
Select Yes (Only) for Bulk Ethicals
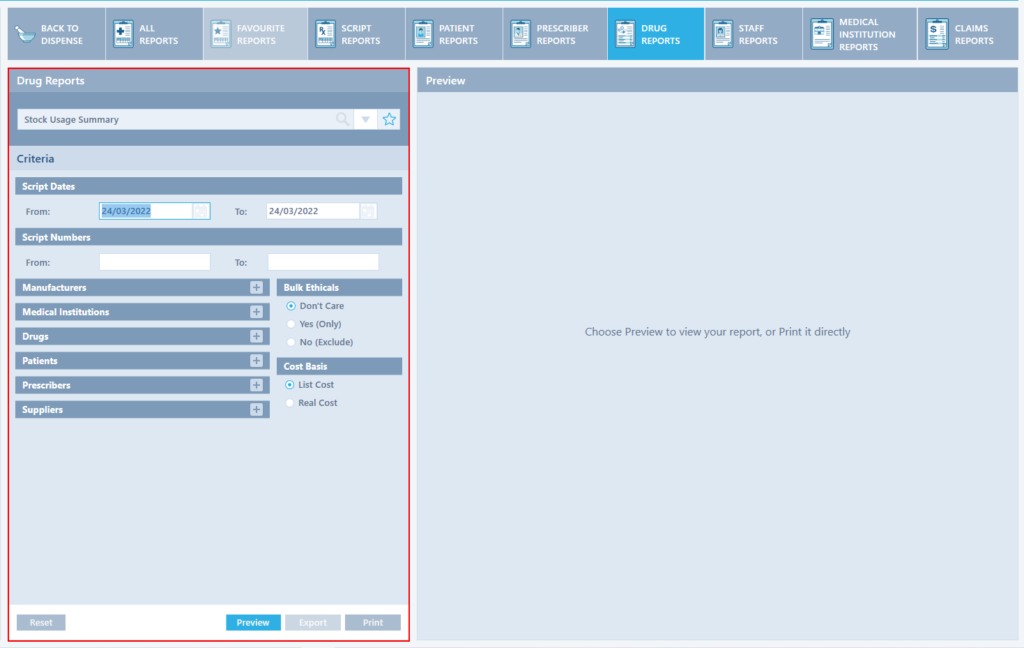point(291,324)
